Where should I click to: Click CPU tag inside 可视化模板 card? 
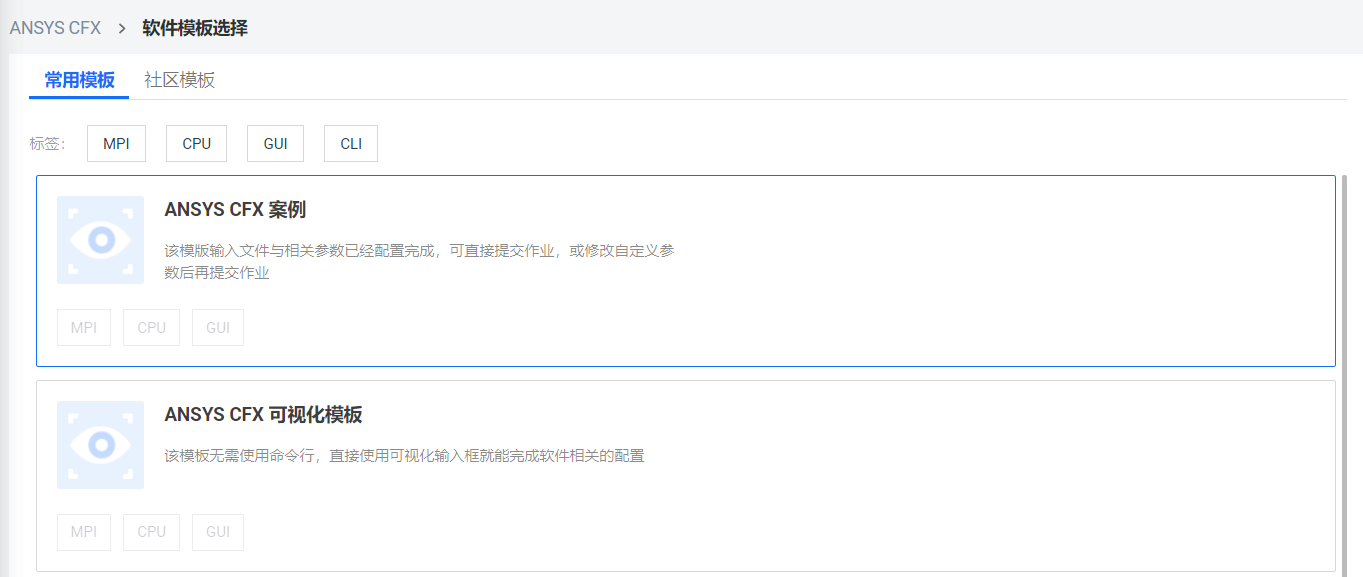pyautogui.click(x=151, y=532)
